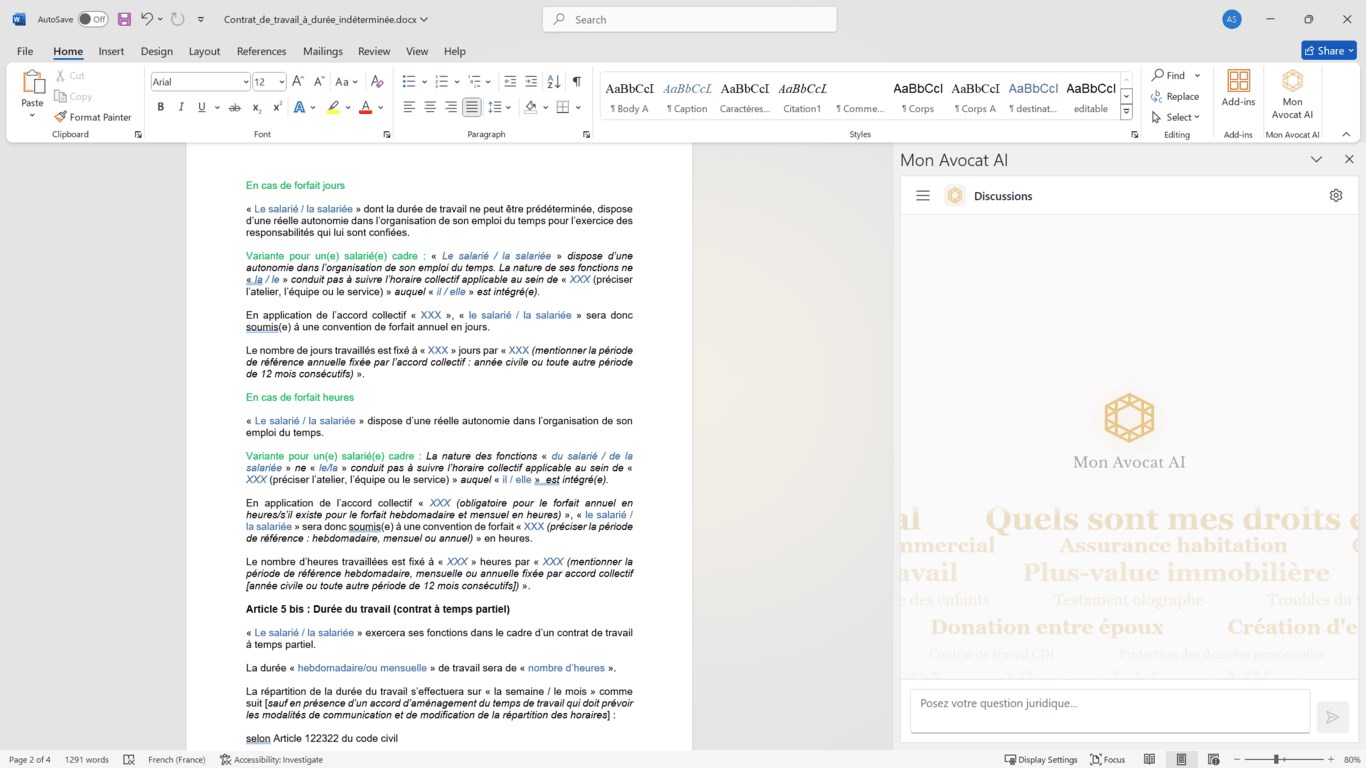Image resolution: width=1366 pixels, height=768 pixels.
Task: Expand the Styles gallery more arrow
Action: pyautogui.click(x=1126, y=113)
